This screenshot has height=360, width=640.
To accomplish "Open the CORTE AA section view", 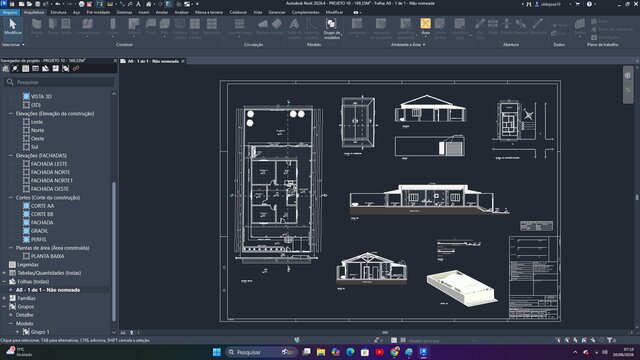I will [x=42, y=206].
